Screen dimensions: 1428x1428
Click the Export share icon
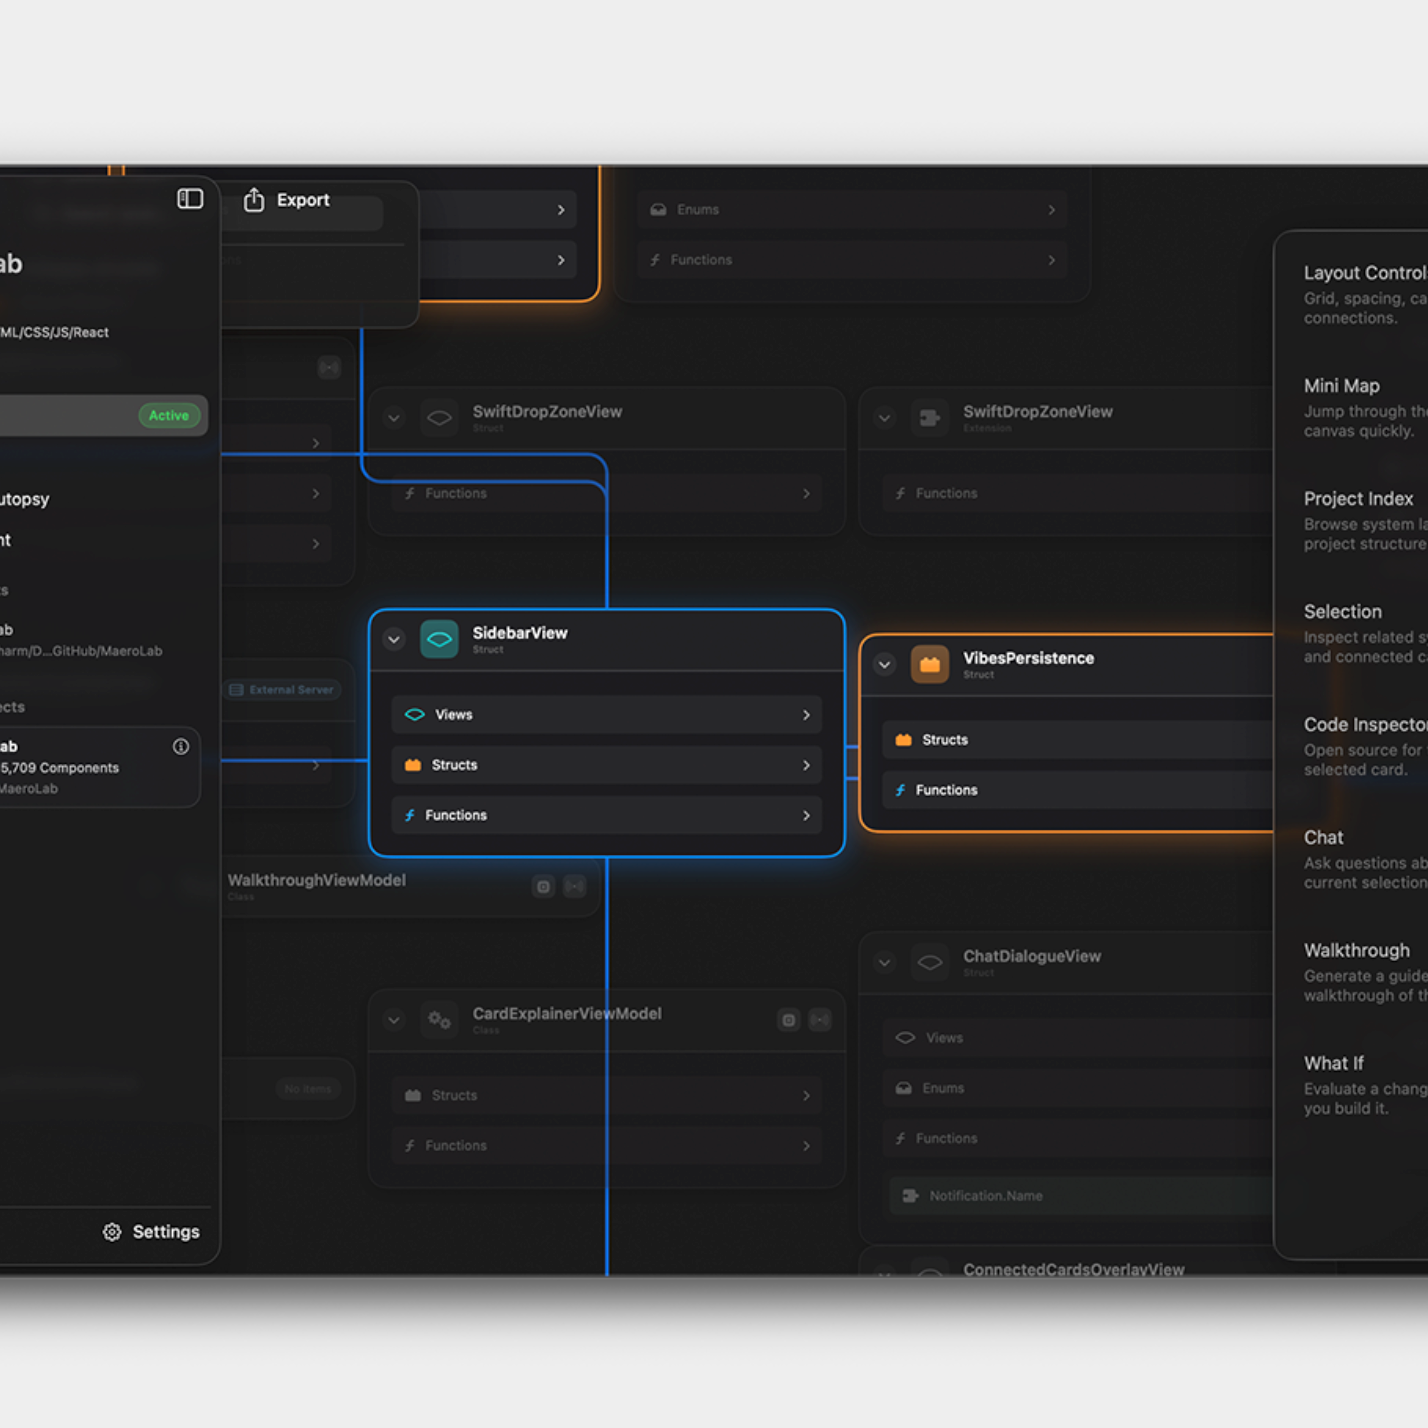point(254,200)
